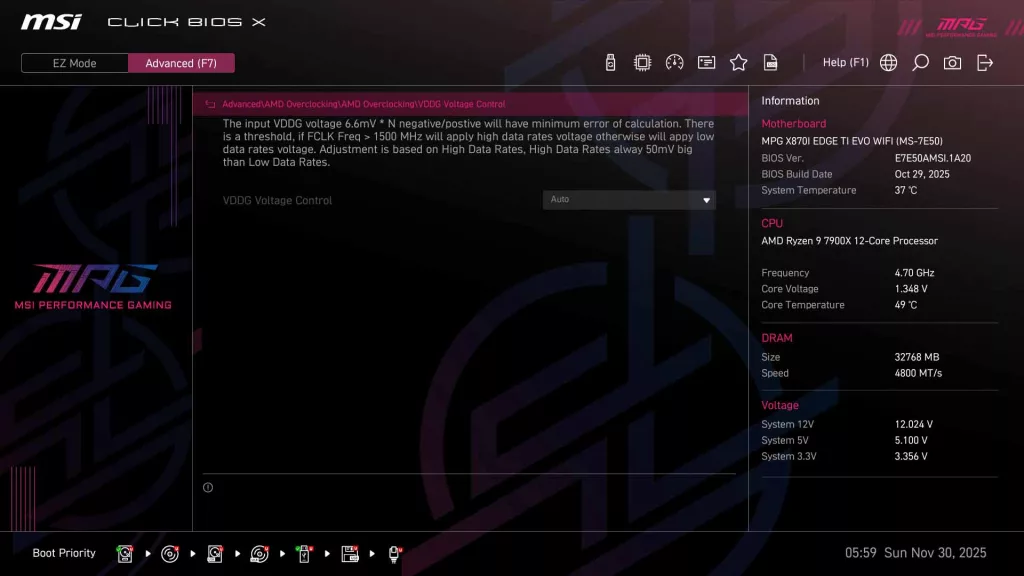Select the first hard drive in Boot Priority
Image resolution: width=1024 pixels, height=576 pixels.
tap(124, 553)
